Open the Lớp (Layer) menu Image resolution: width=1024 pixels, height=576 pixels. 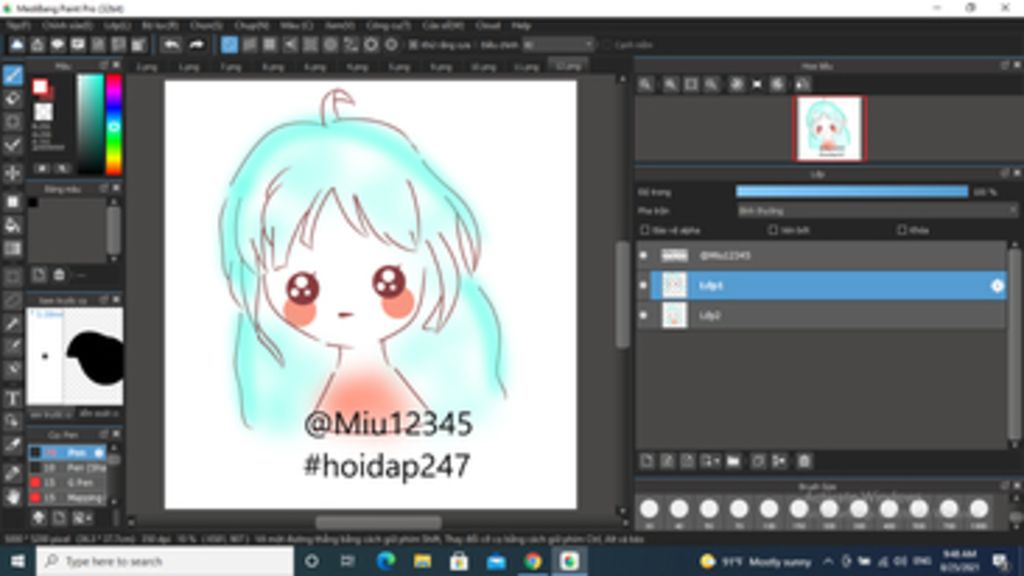(117, 25)
